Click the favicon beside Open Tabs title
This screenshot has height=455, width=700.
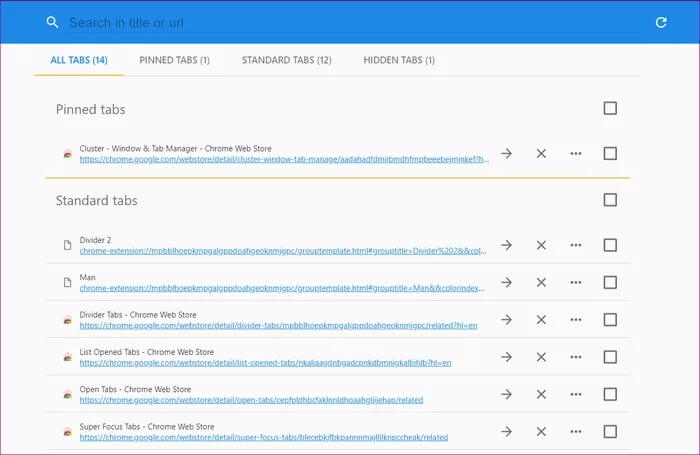(67, 395)
